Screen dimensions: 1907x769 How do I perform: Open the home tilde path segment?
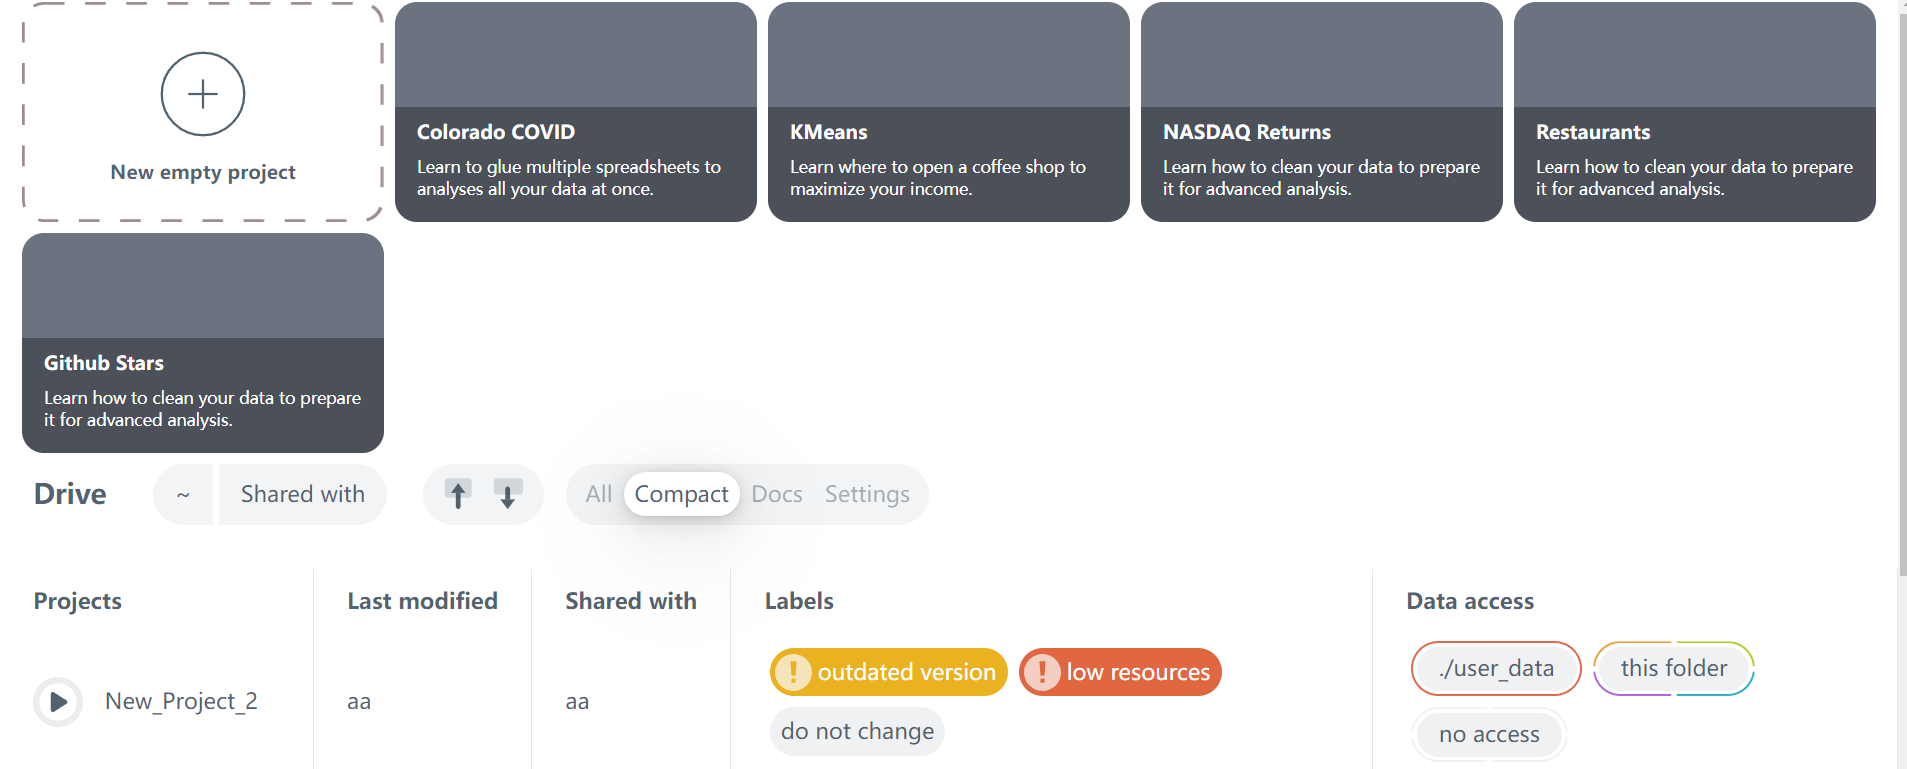coord(183,494)
